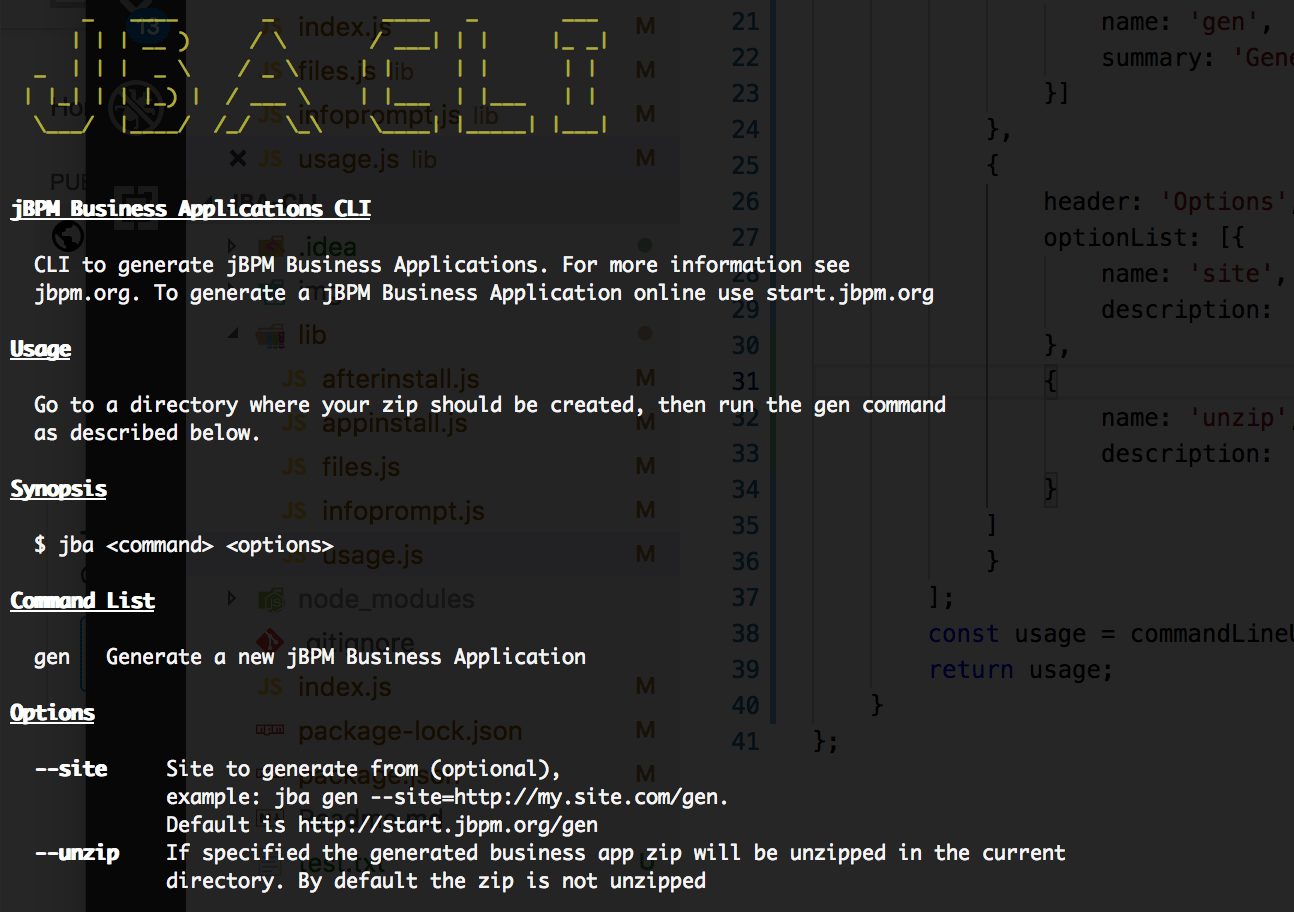
Task: Expand the .idea folder arrow in VS Code explorer
Action: pyautogui.click(x=232, y=247)
